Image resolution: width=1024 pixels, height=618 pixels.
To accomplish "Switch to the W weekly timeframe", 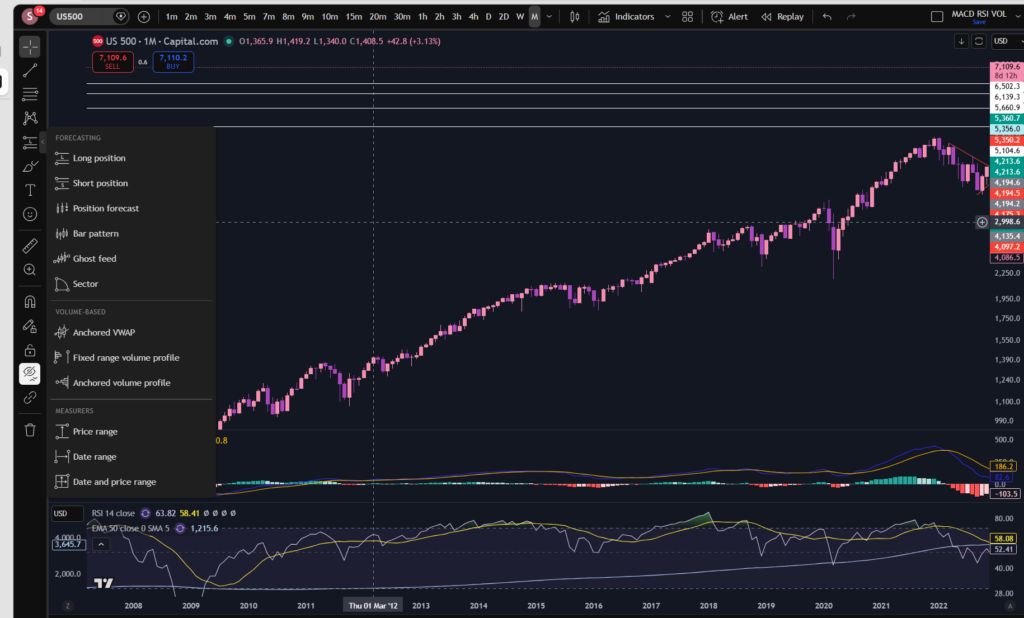I will [x=520, y=16].
